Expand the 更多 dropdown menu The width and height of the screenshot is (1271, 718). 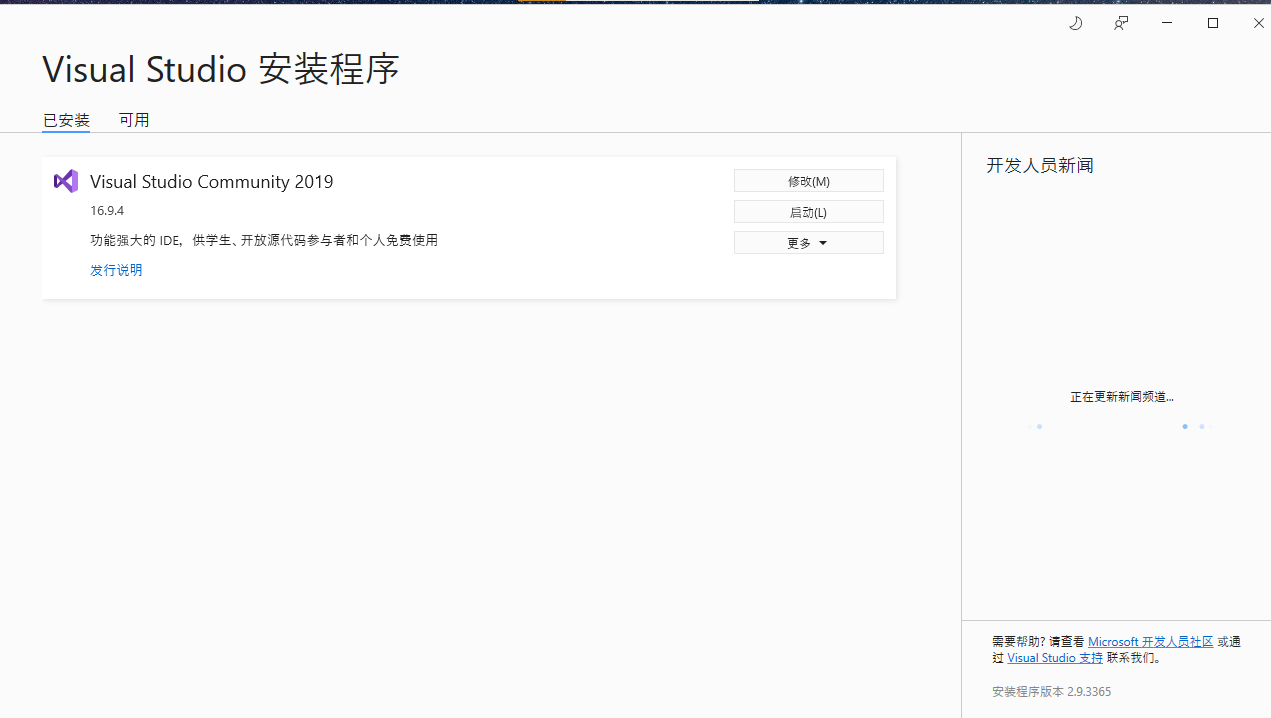(x=808, y=242)
